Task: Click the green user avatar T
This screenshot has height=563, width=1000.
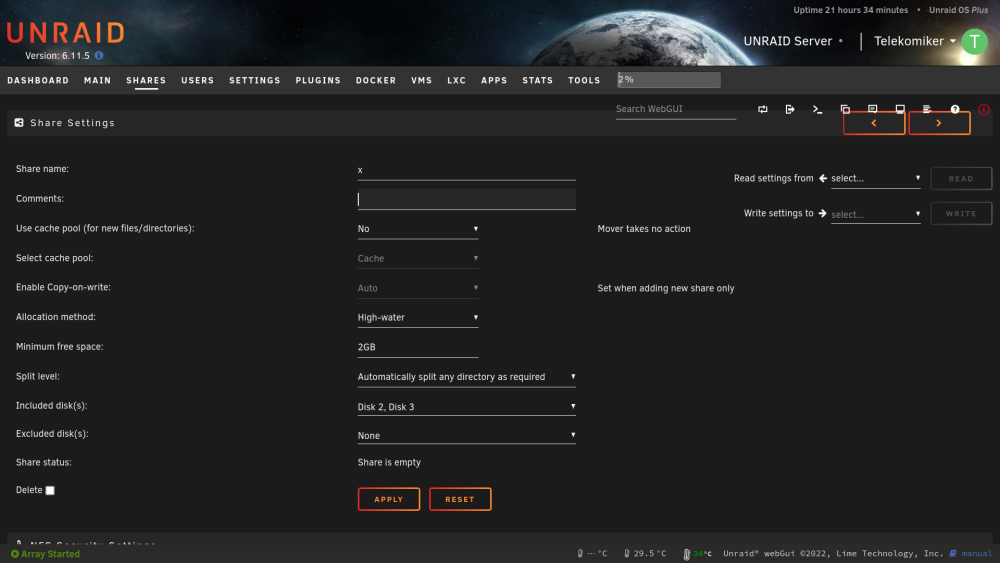Action: click(974, 41)
